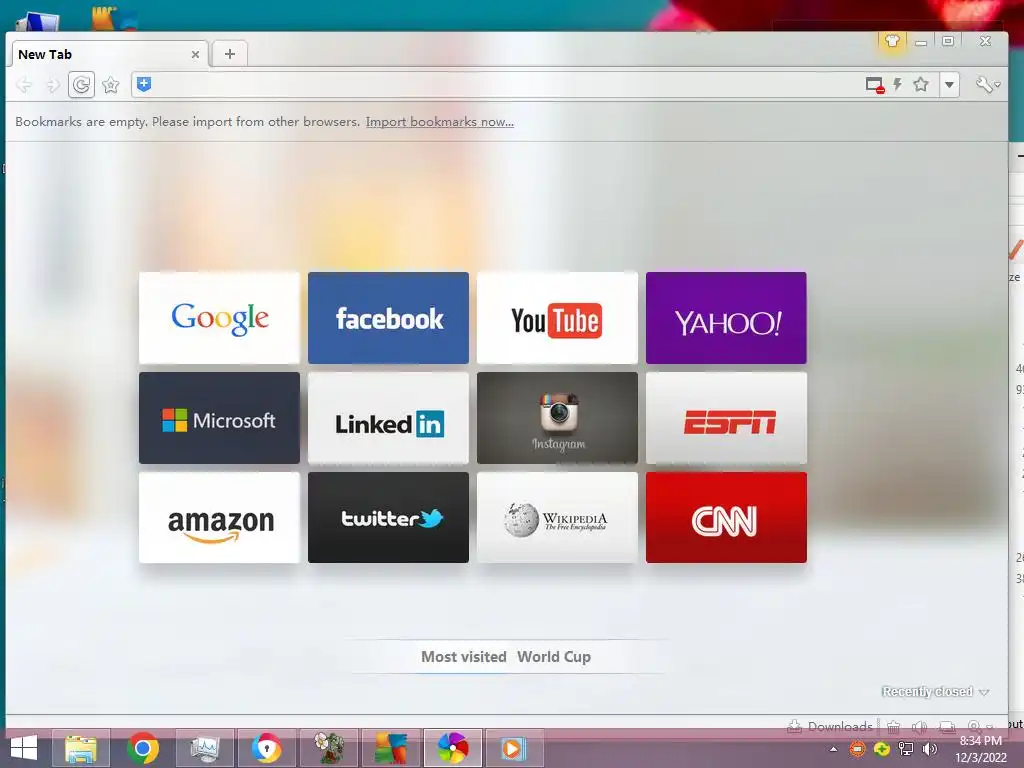Open the Wikipedia speed dial tile
Screen dimensions: 1024x768
[x=557, y=517]
